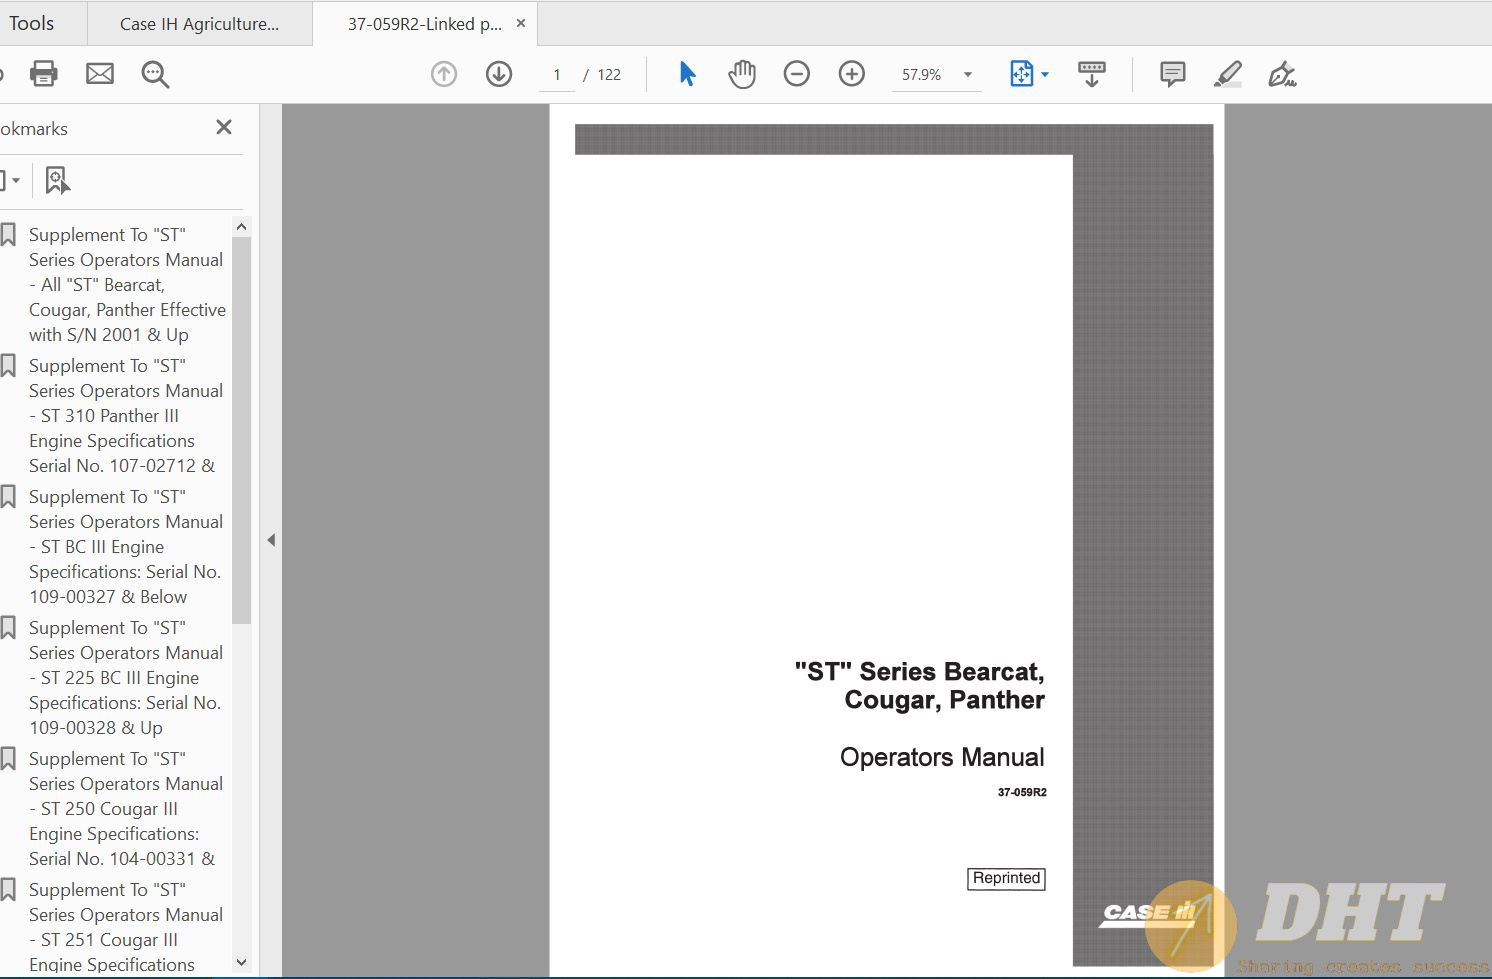Click the bookmarks panel scrollbar thumb
This screenshot has height=979, width=1492.
pos(241,430)
